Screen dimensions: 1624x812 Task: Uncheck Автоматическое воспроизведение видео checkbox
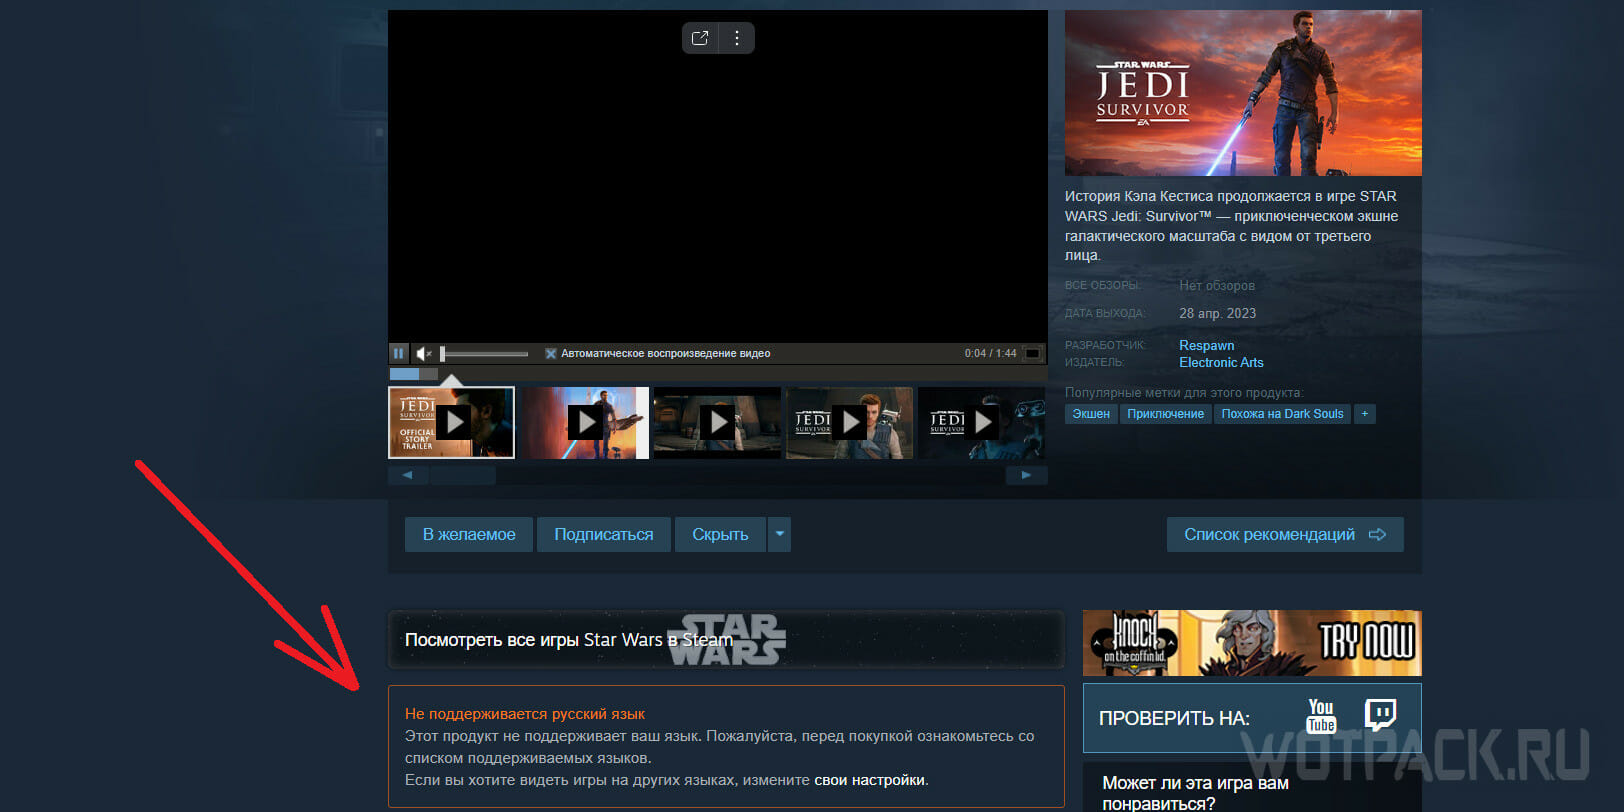(x=550, y=353)
